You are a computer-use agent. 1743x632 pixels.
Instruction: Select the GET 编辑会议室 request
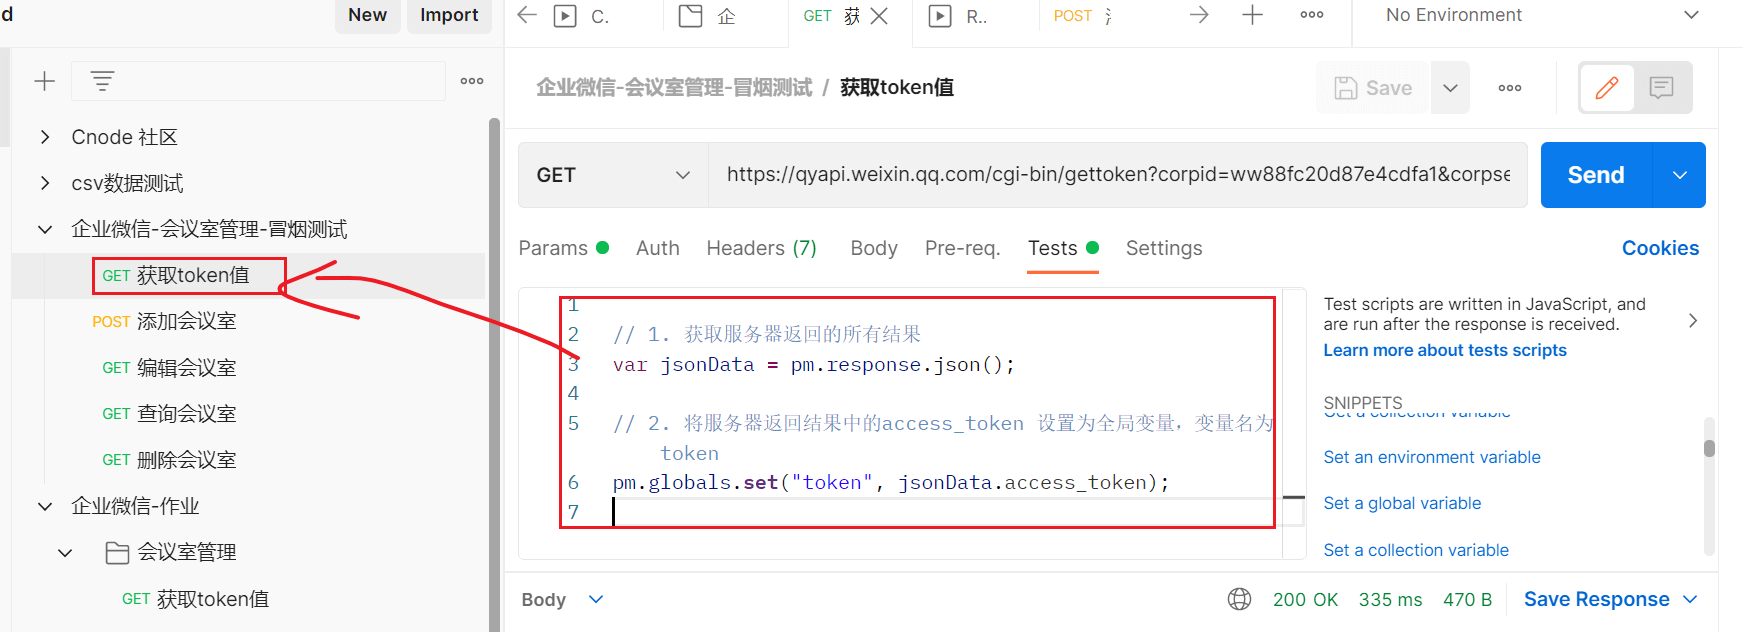[x=169, y=367]
